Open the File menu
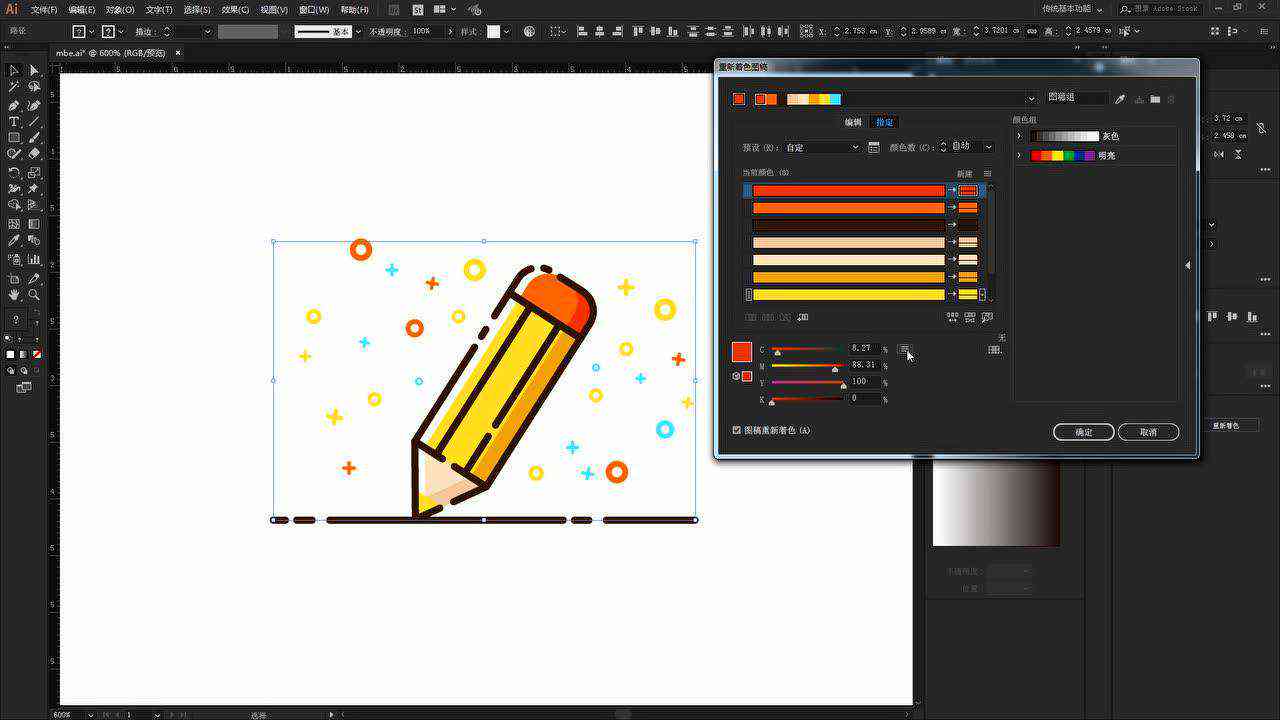1280x720 pixels. pyautogui.click(x=43, y=9)
